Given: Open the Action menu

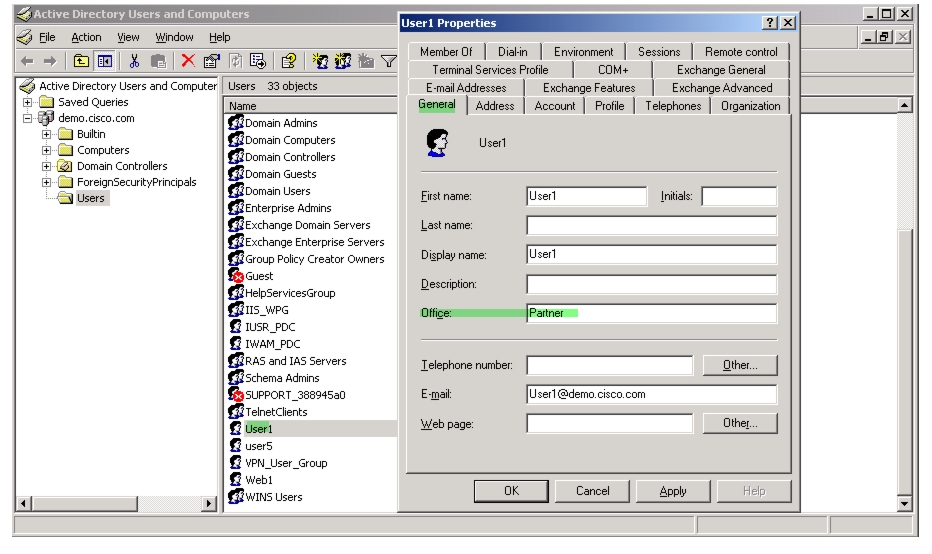Looking at the screenshot, I should pyautogui.click(x=86, y=37).
